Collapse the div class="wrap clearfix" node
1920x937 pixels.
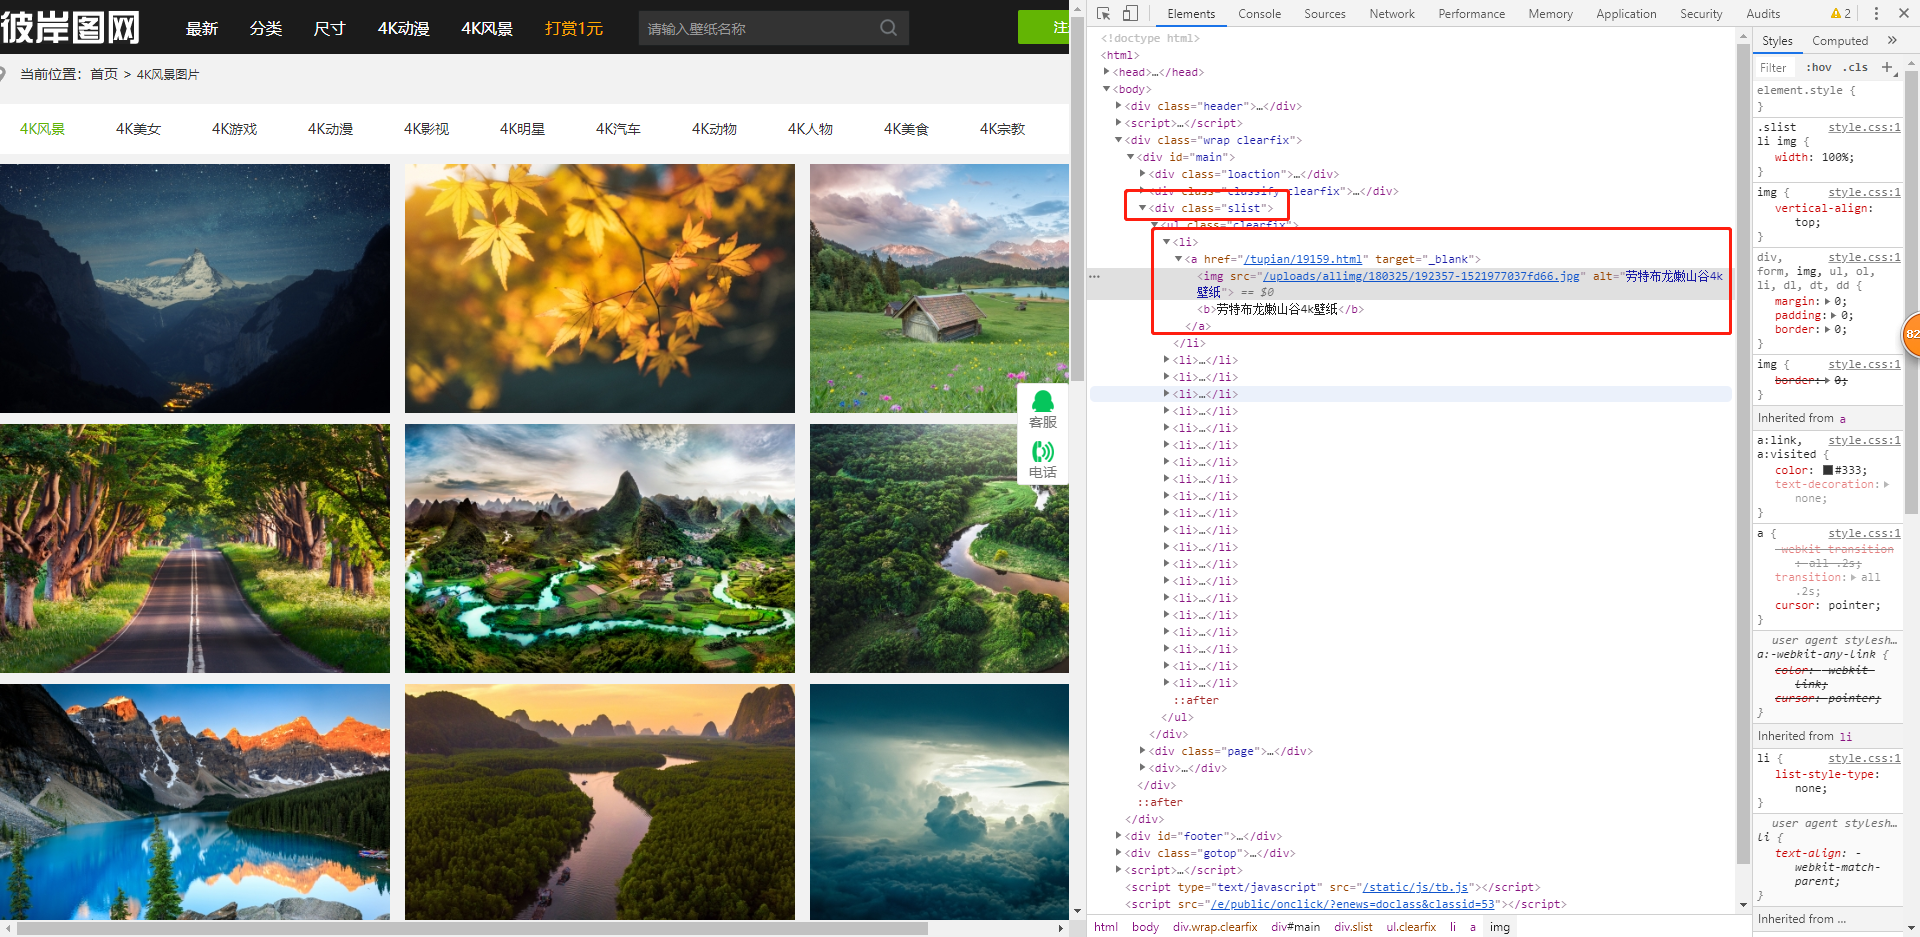pyautogui.click(x=1119, y=140)
